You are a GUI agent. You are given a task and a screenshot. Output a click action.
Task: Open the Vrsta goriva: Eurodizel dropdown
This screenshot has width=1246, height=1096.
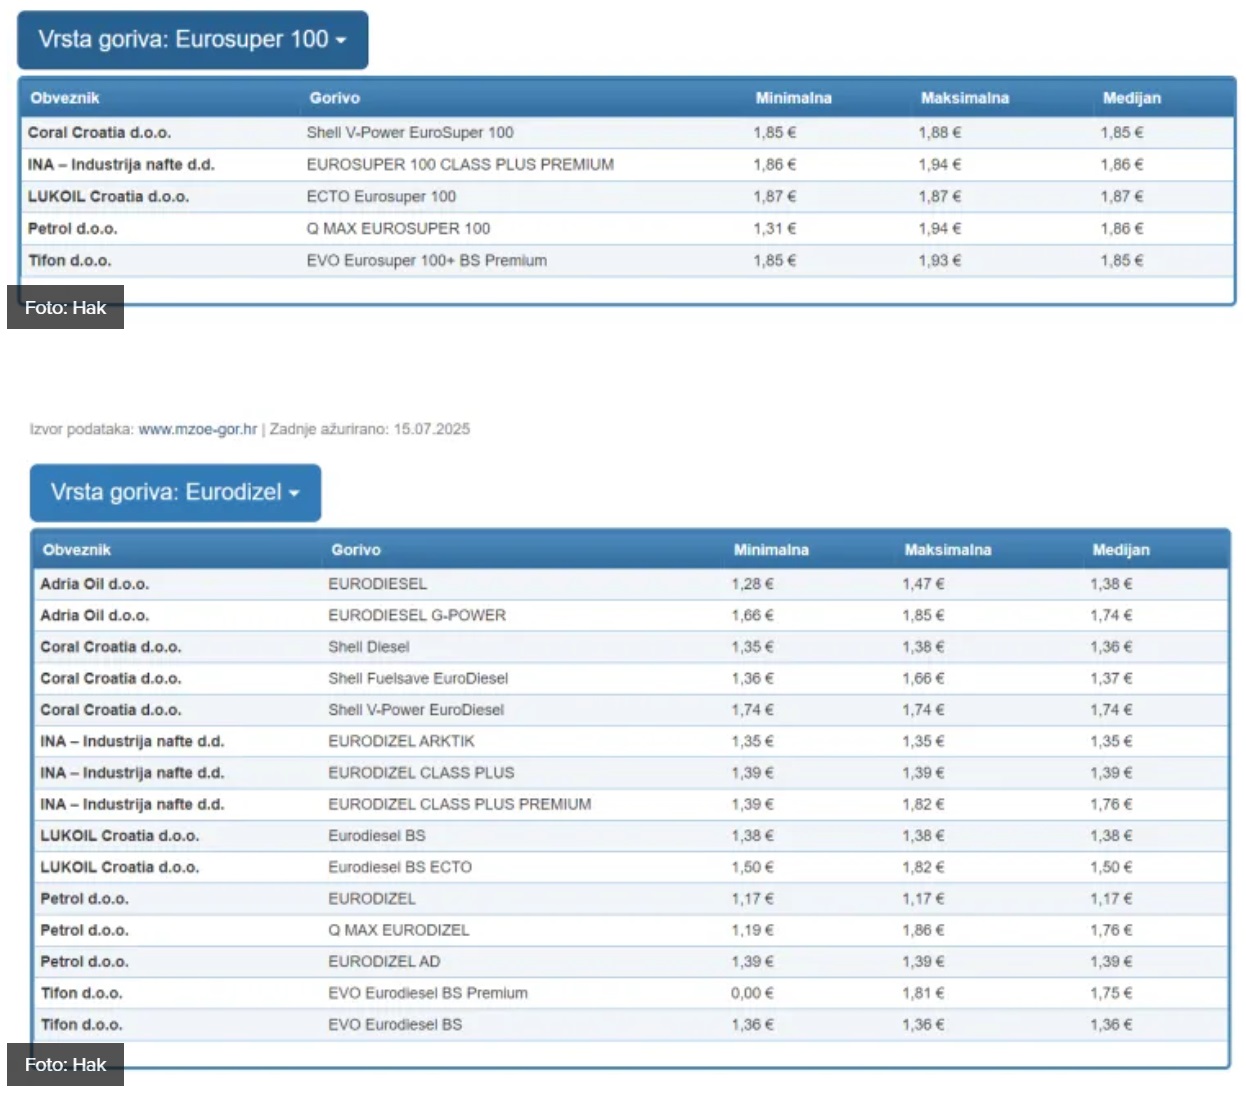point(175,492)
